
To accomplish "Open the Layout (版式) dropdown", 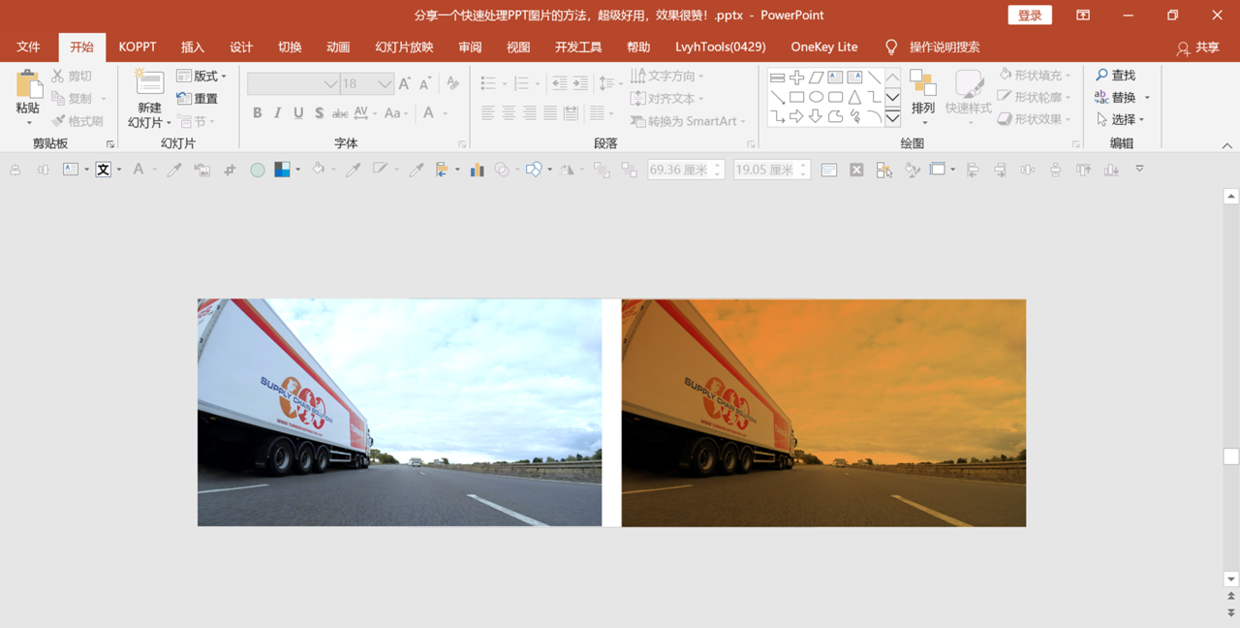I will point(202,76).
